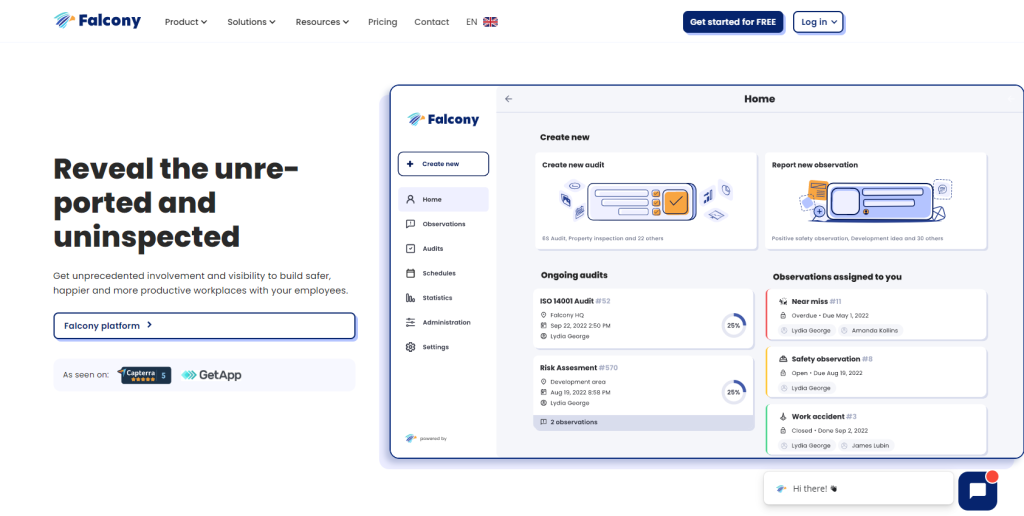1024x516 pixels.
Task: Select Statistics in the app sidebar
Action: (x=443, y=298)
